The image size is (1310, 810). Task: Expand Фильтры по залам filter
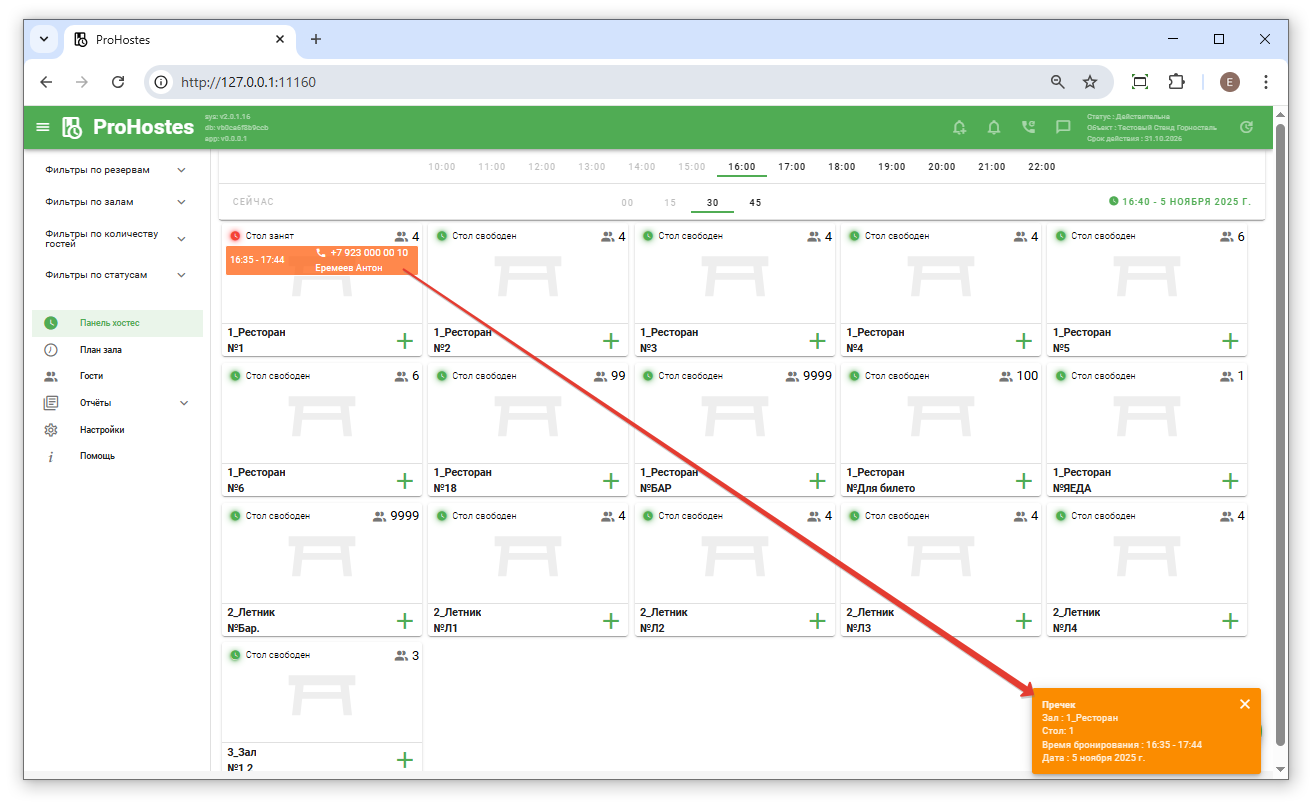point(181,202)
